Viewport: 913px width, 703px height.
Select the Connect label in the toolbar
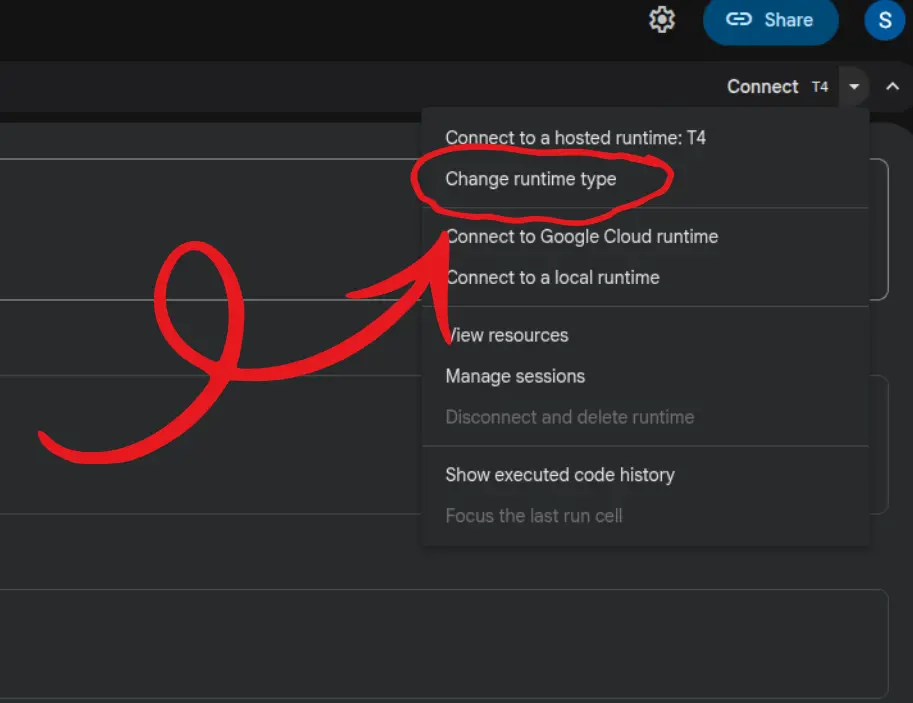pos(762,87)
